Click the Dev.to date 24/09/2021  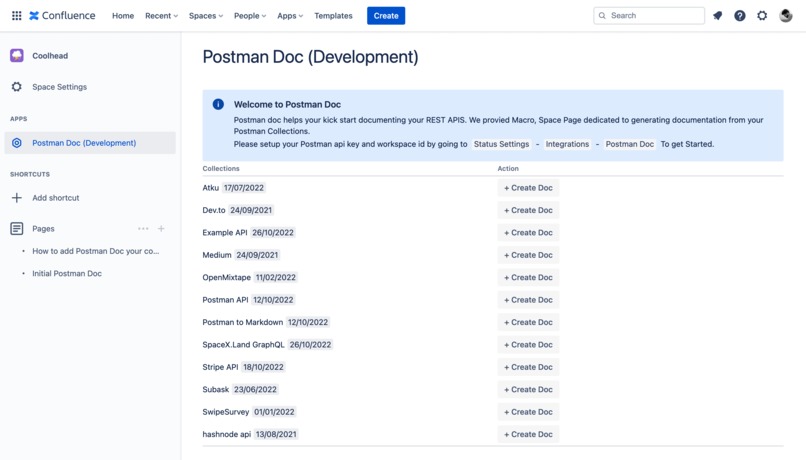coord(251,210)
